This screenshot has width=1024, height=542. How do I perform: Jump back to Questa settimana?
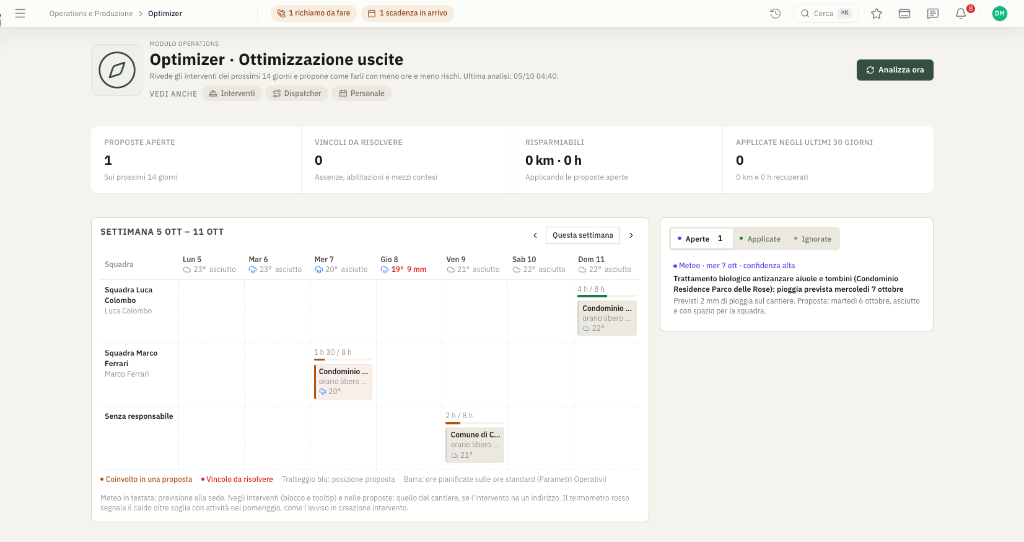(583, 235)
